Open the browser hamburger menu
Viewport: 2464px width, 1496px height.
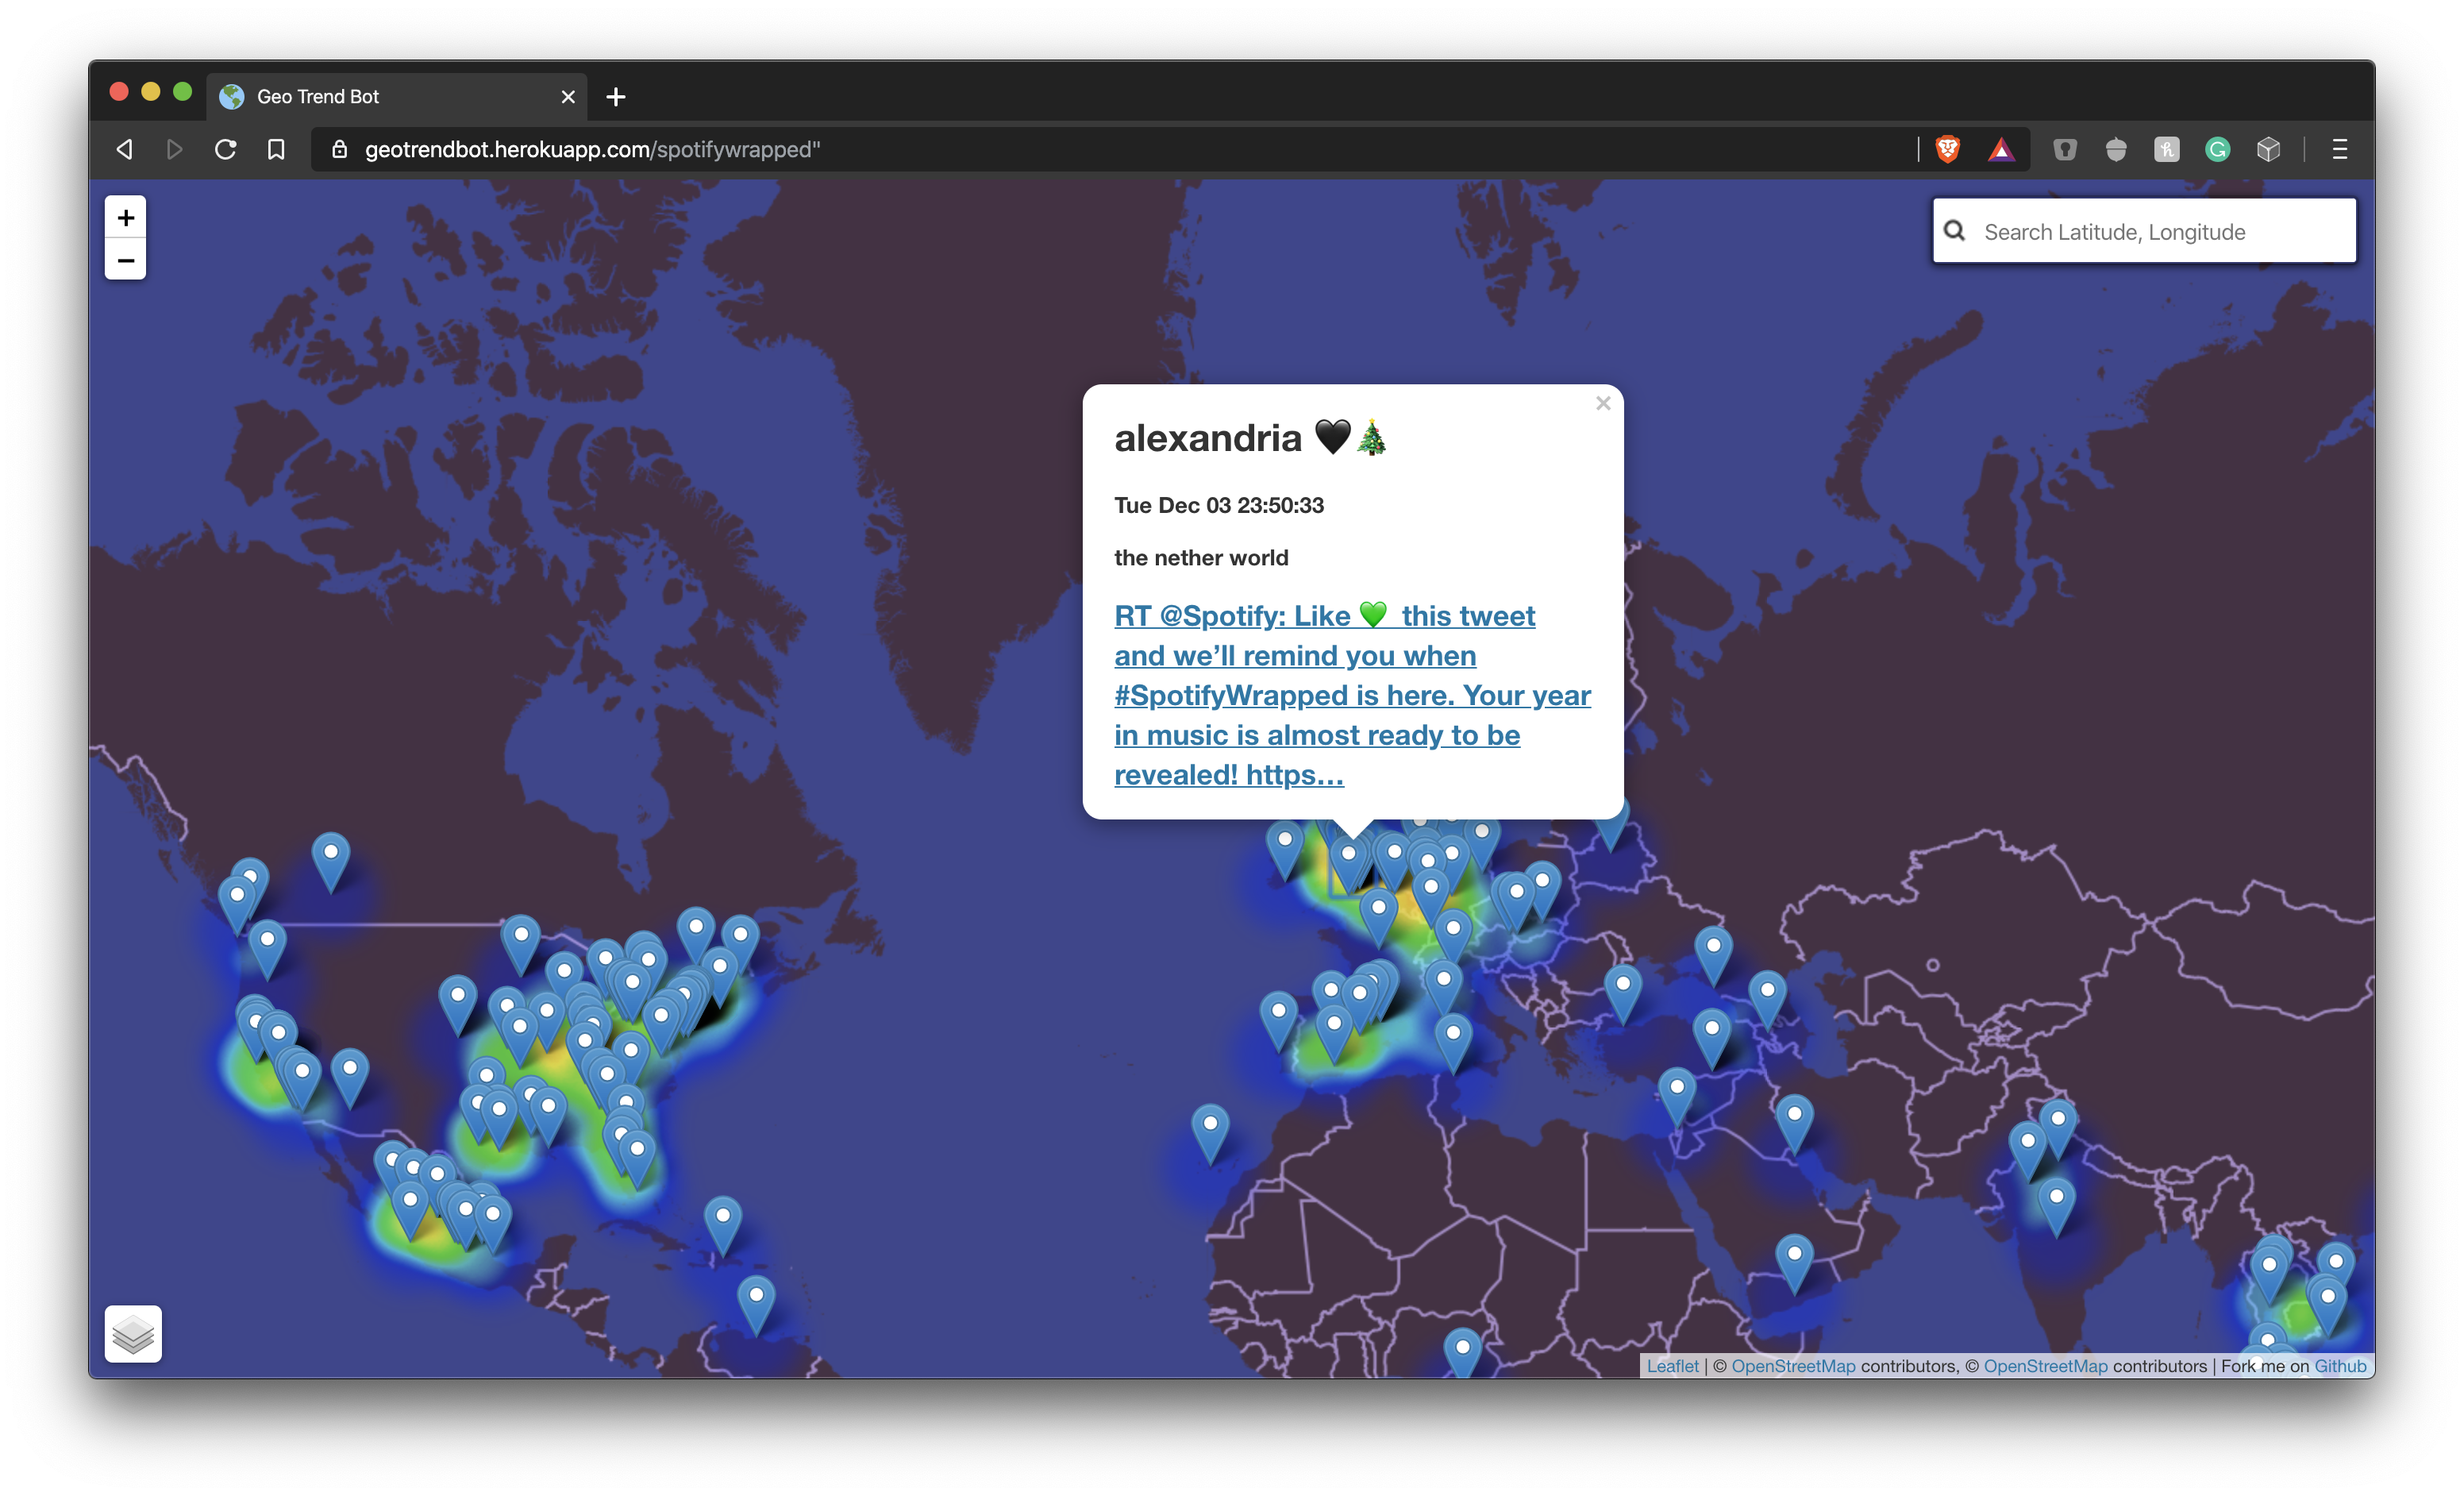coord(2339,150)
